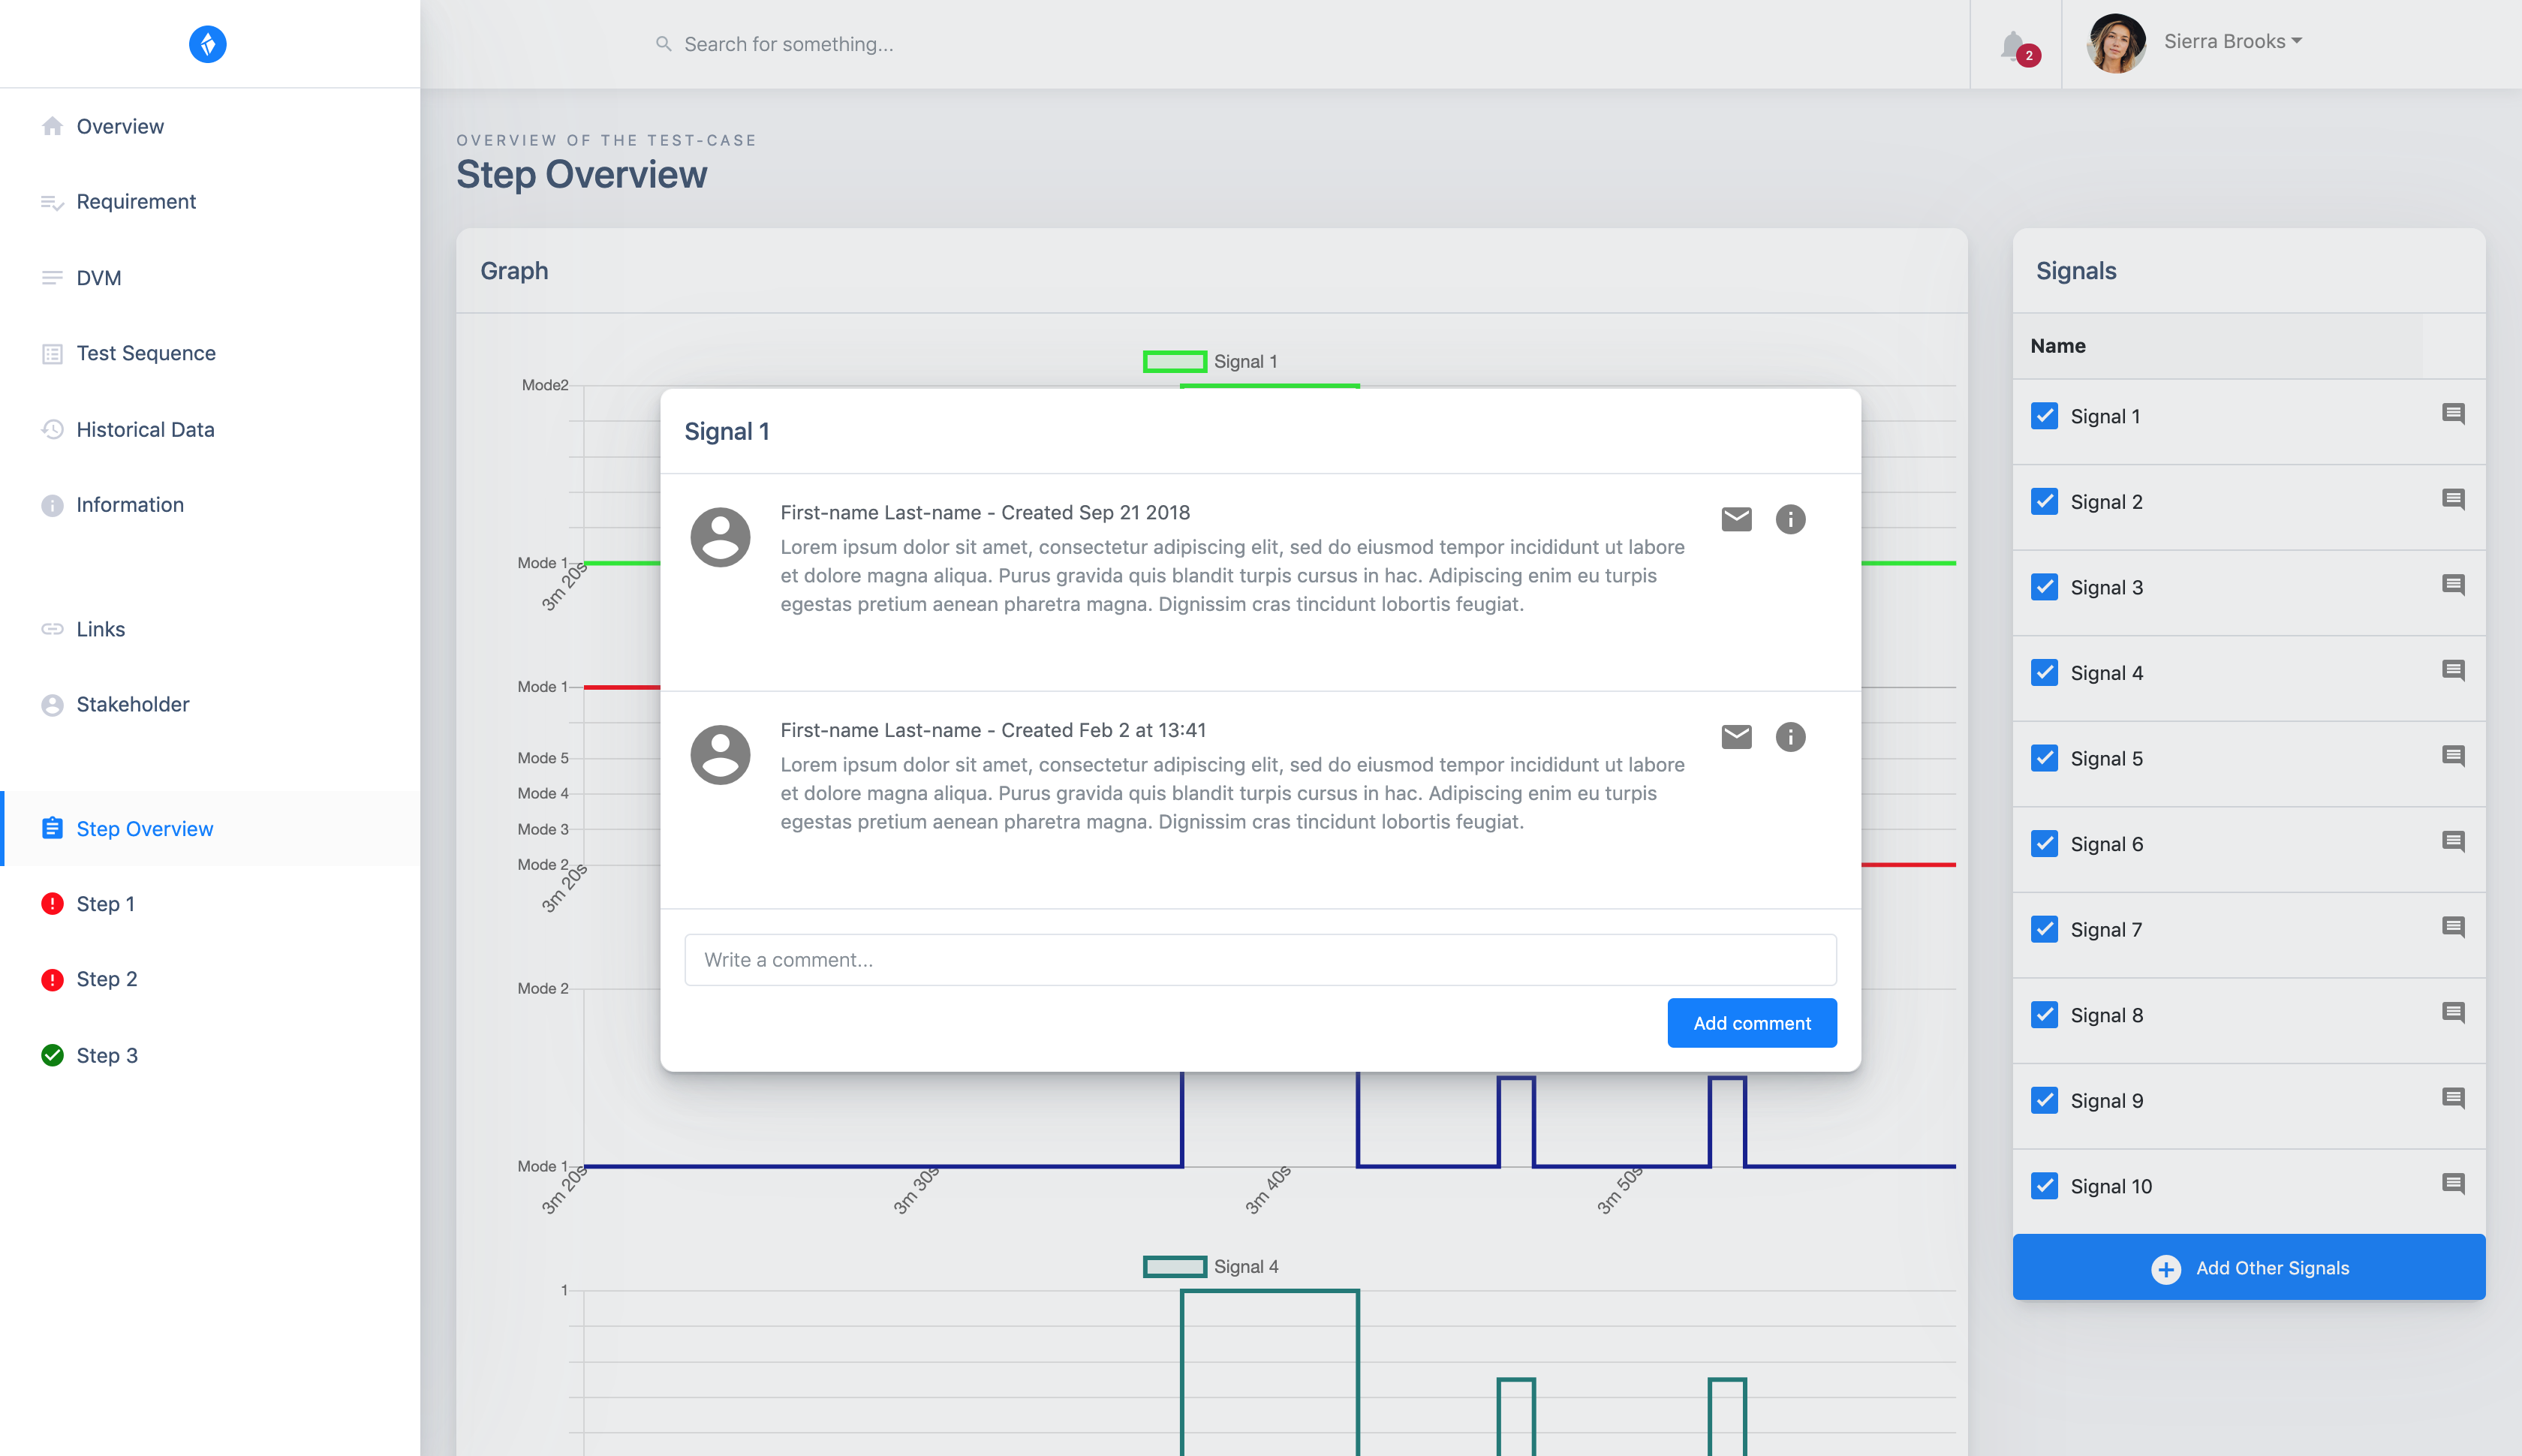Image resolution: width=2522 pixels, height=1456 pixels.
Task: Open Test Sequence in sidebar
Action: tap(210, 353)
